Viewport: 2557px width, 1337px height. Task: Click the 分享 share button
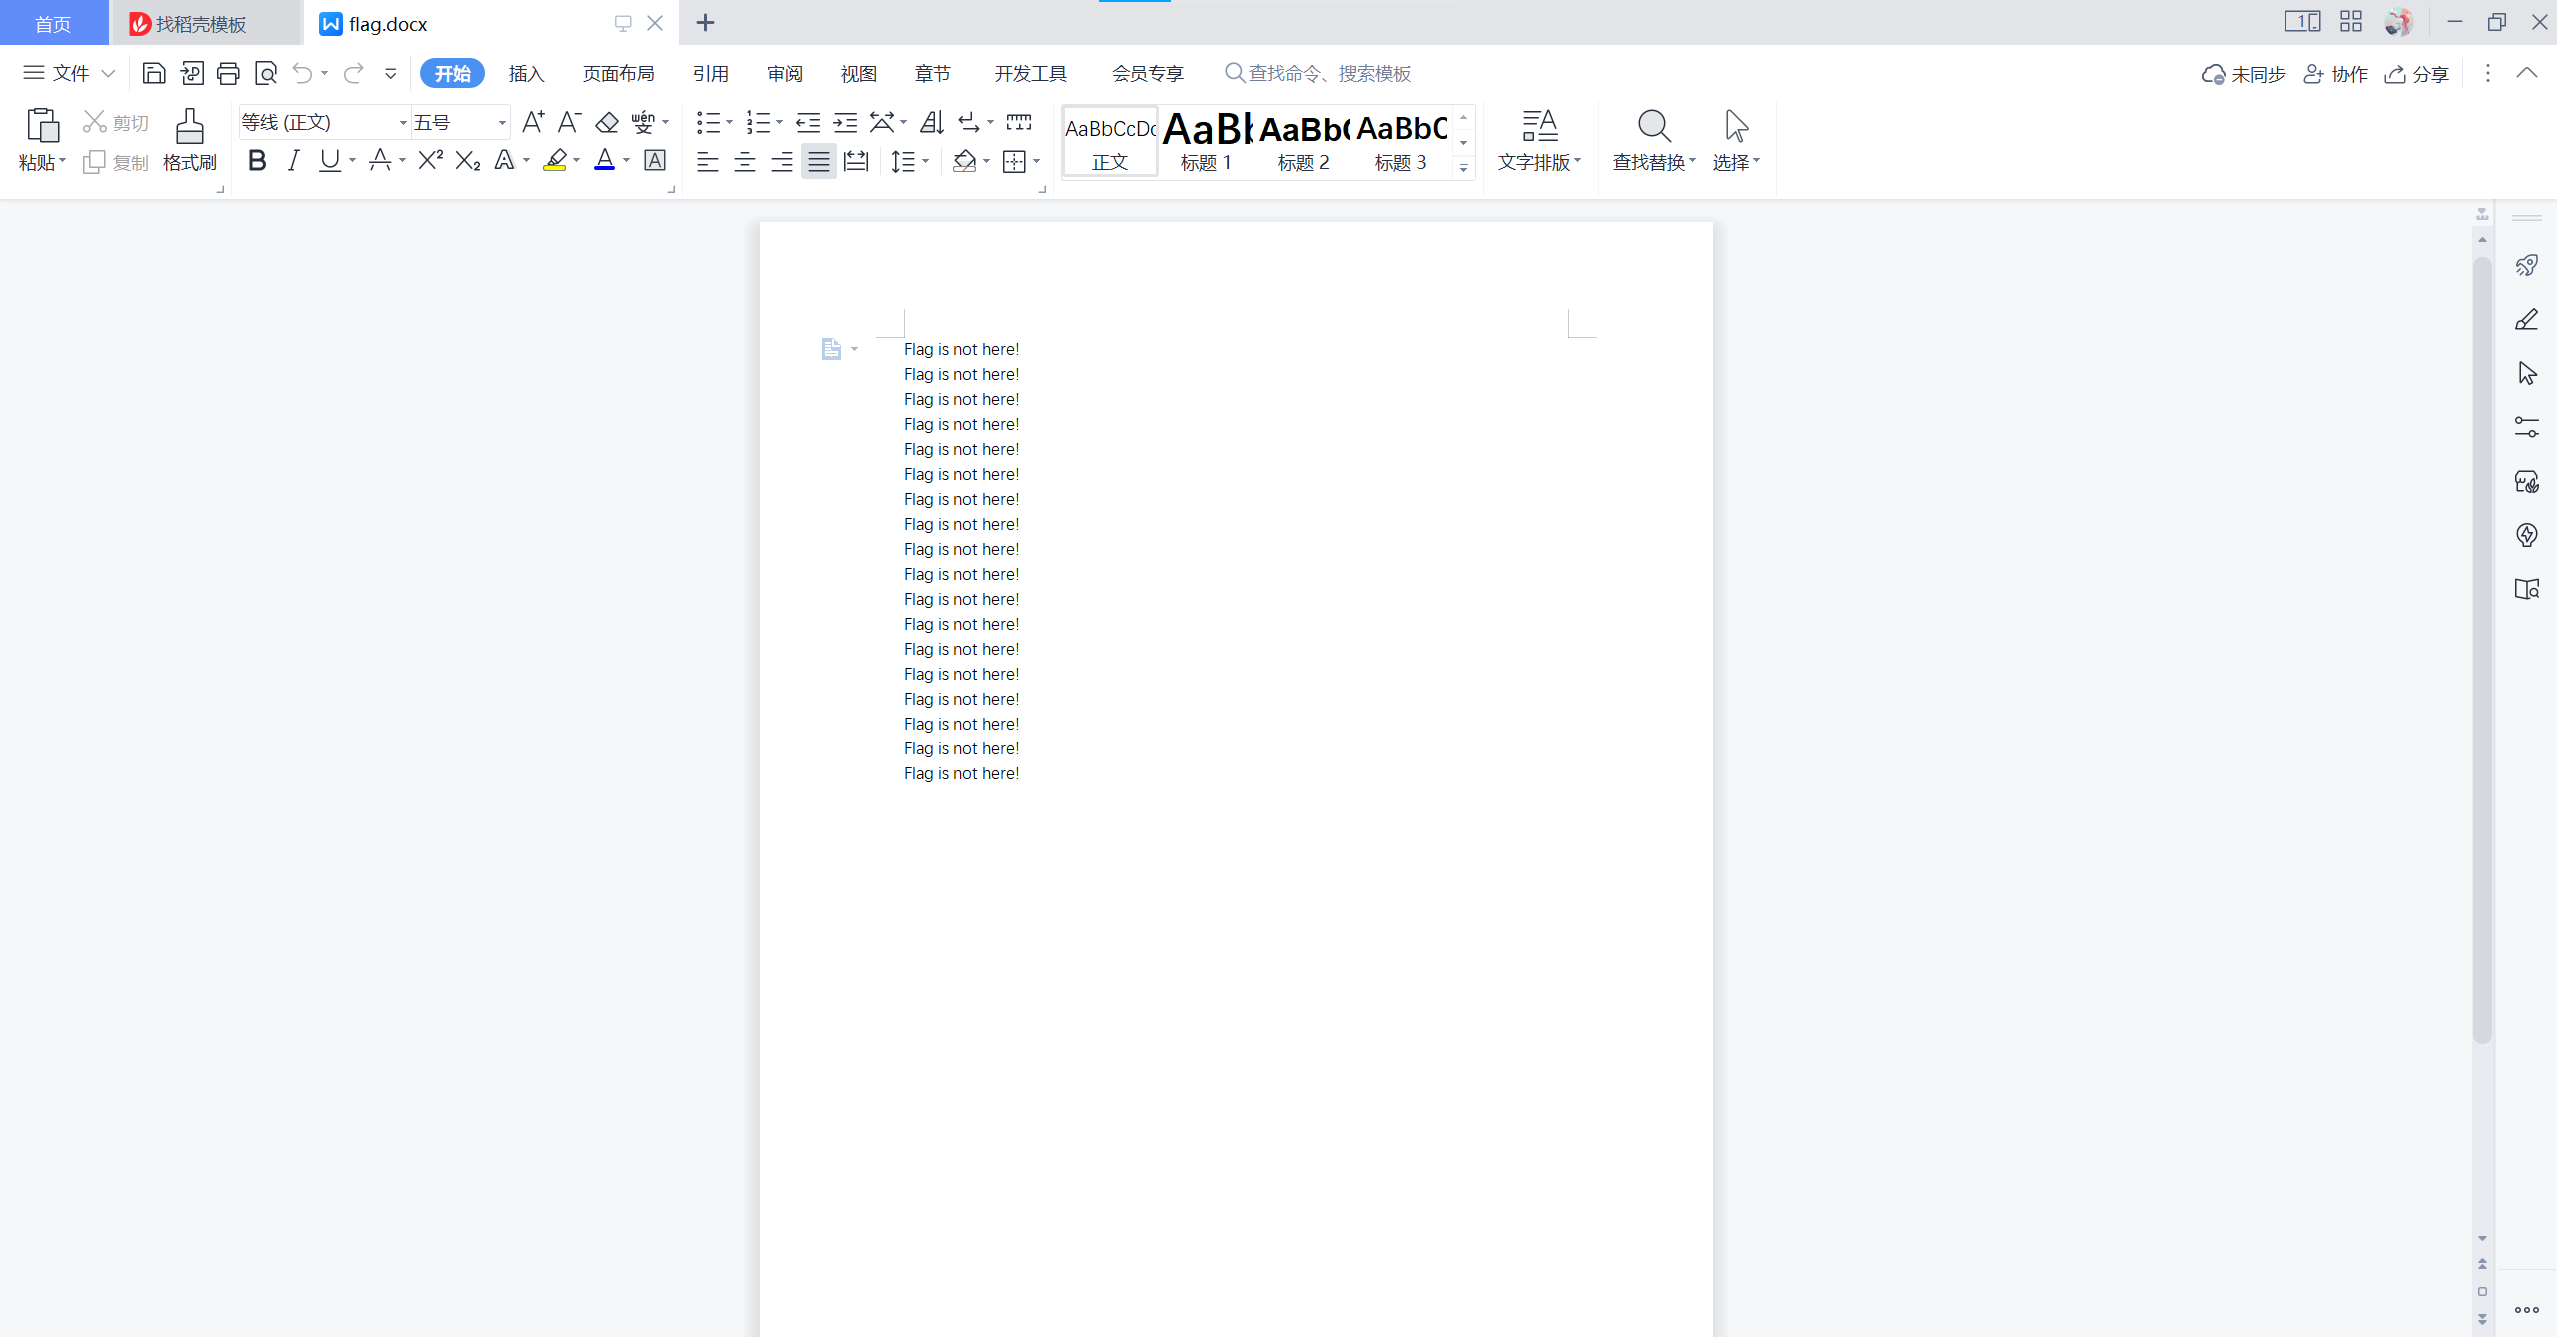coord(2417,74)
